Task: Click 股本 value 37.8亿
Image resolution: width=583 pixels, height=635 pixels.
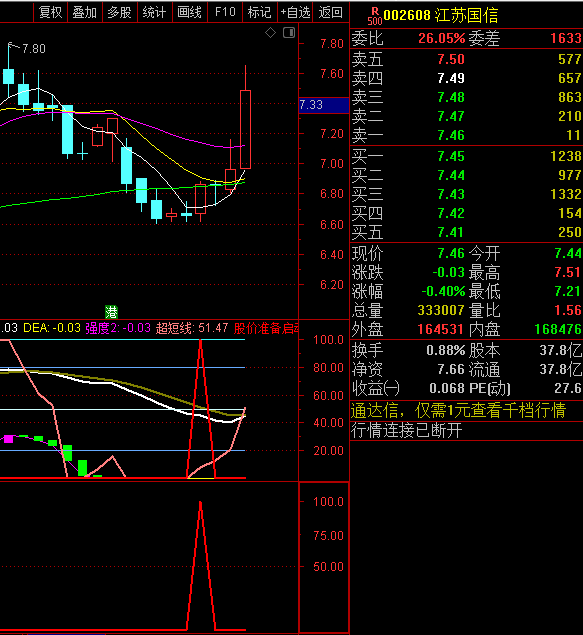Action: (561, 350)
